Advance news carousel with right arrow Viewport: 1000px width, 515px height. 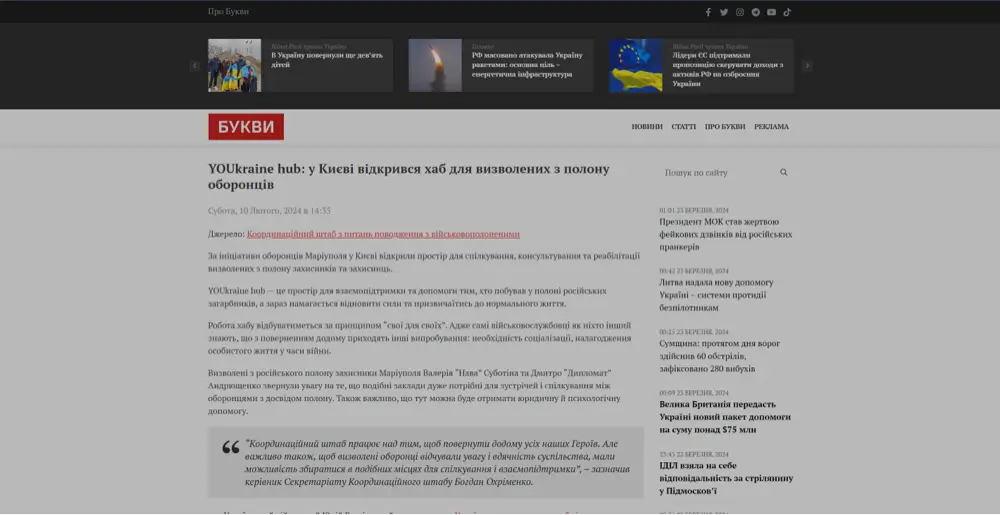[x=807, y=66]
